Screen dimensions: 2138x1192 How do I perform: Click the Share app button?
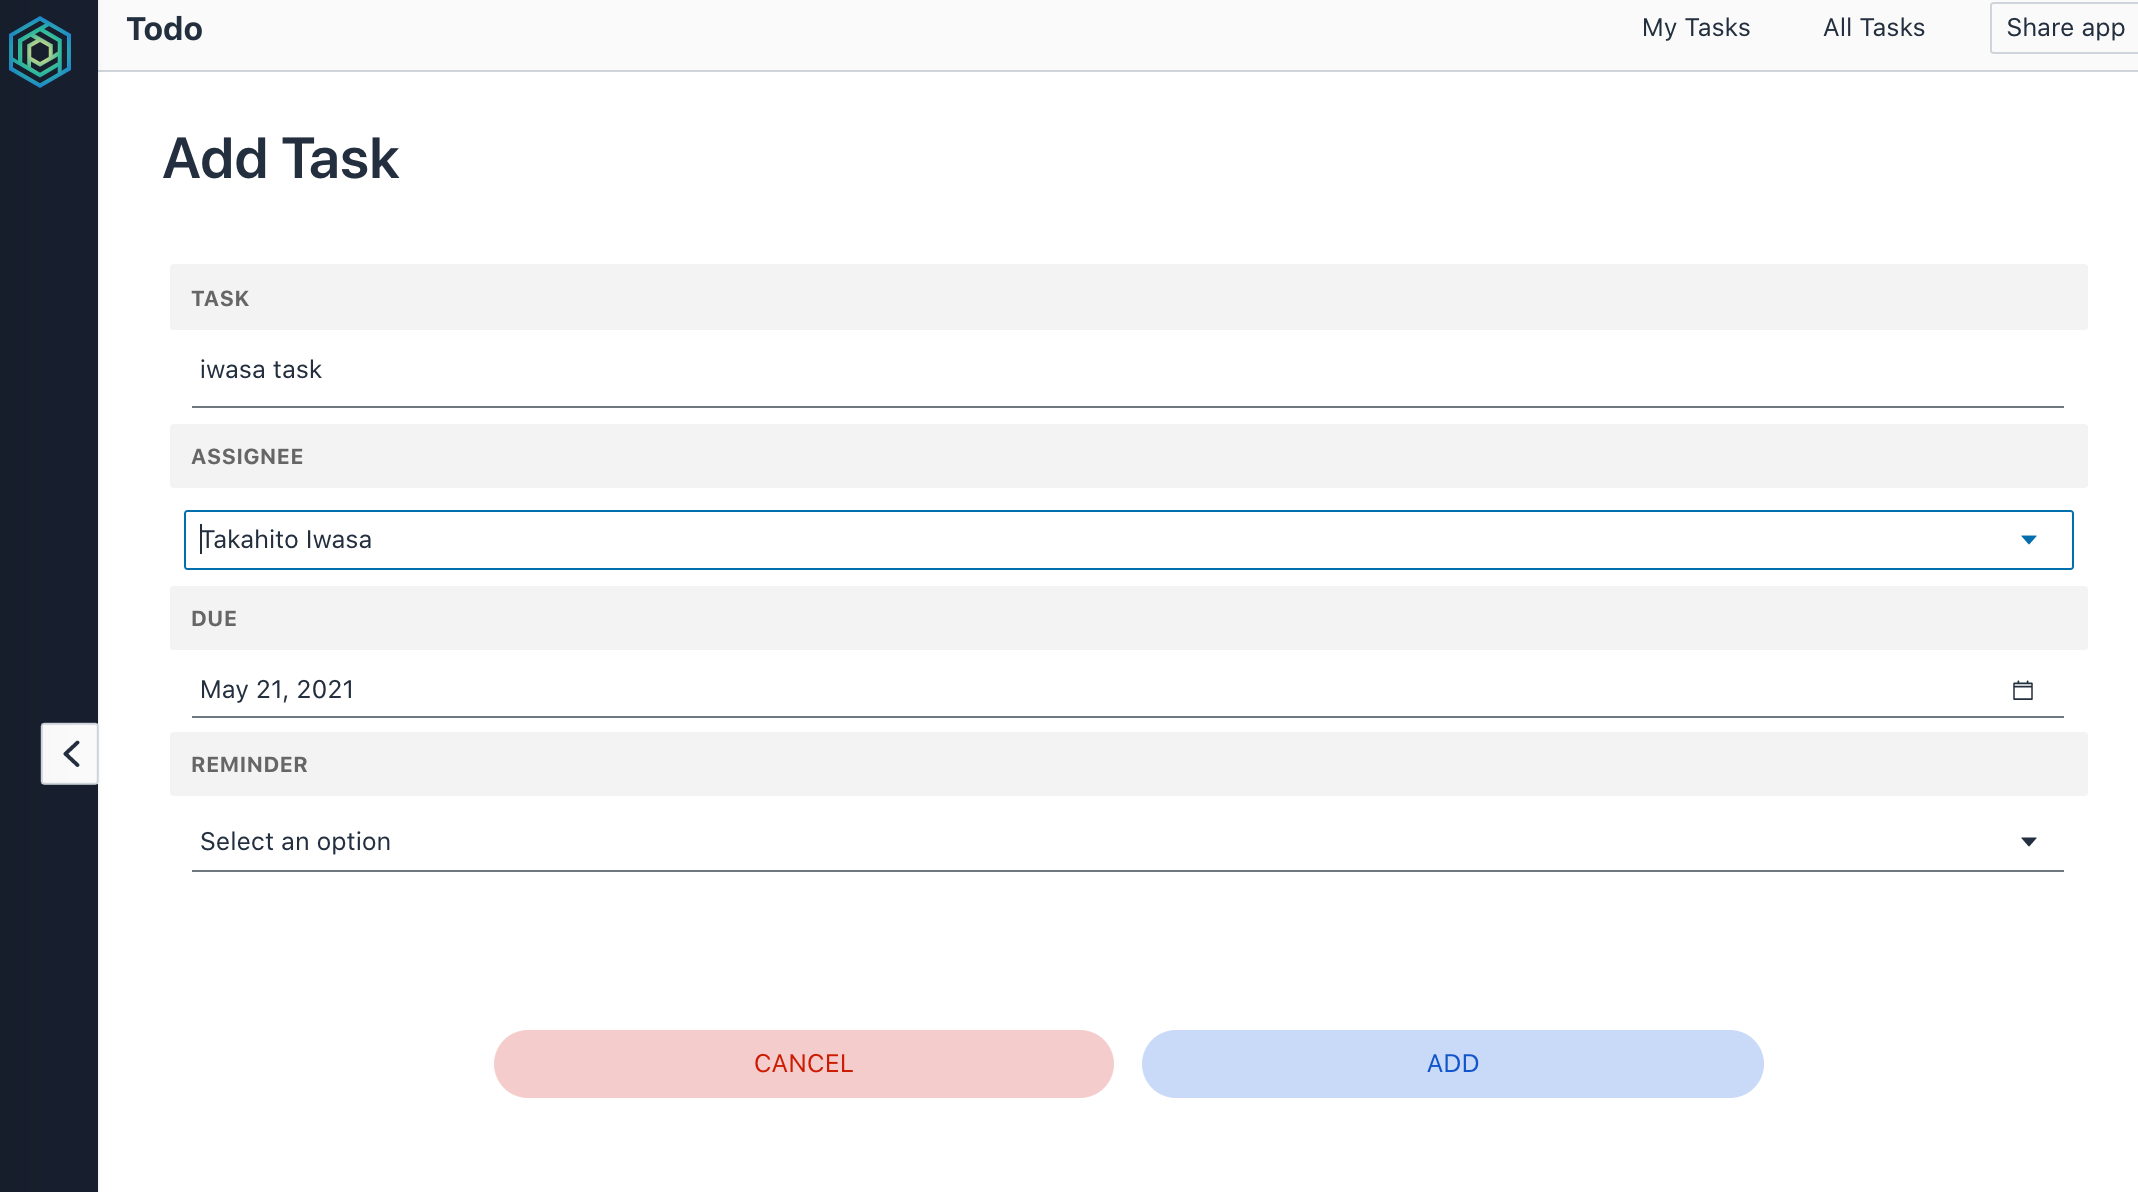(2065, 27)
